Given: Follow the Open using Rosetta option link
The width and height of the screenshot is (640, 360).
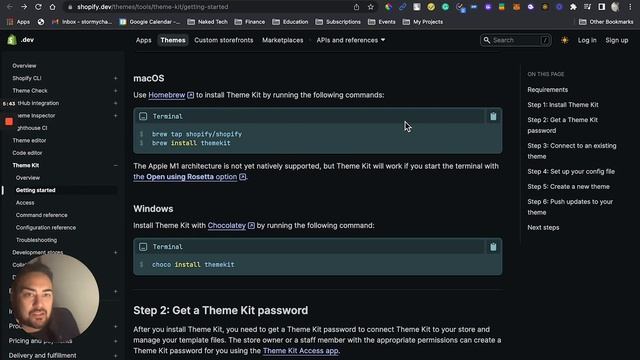Looking at the screenshot, I should (185, 177).
